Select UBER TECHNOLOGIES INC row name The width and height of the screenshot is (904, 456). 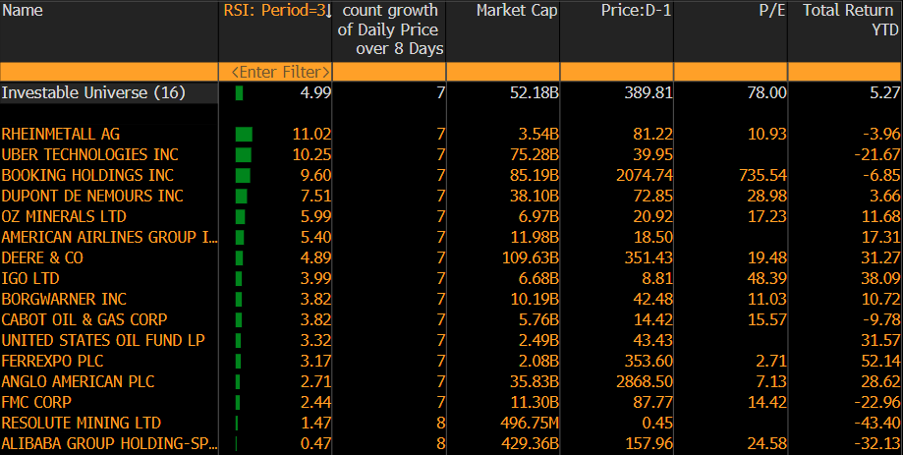[90, 155]
